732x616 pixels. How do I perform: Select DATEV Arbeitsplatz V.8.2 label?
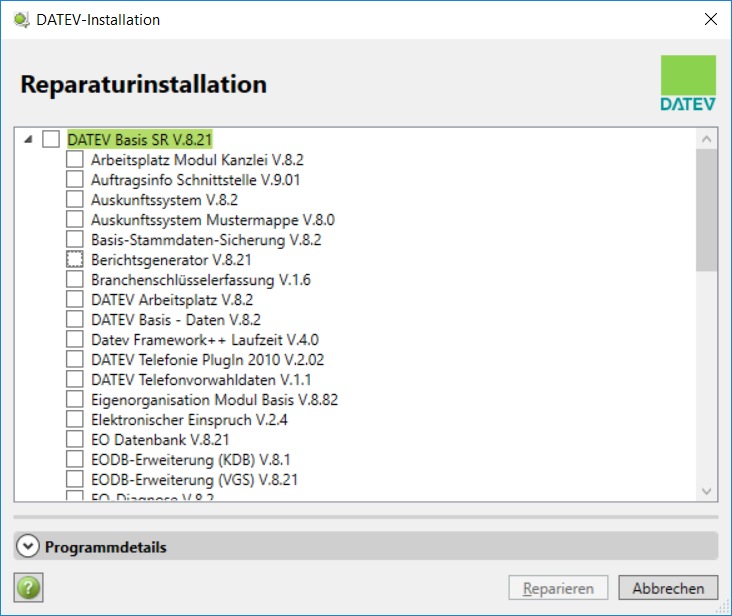[172, 300]
